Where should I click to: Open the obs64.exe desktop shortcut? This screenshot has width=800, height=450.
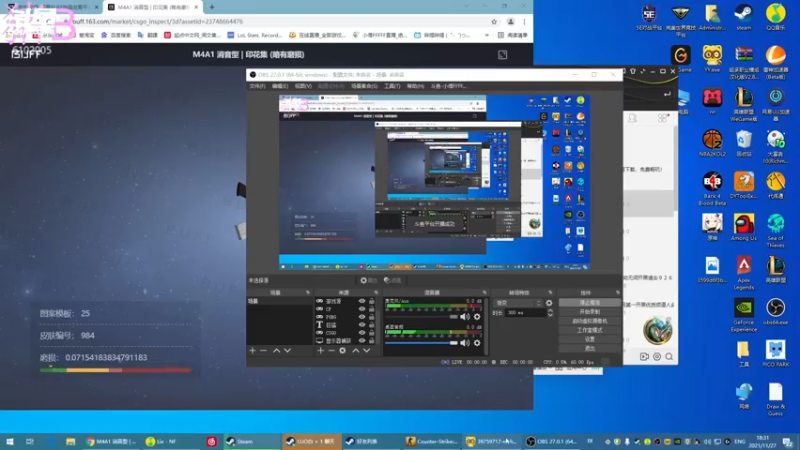(x=776, y=312)
